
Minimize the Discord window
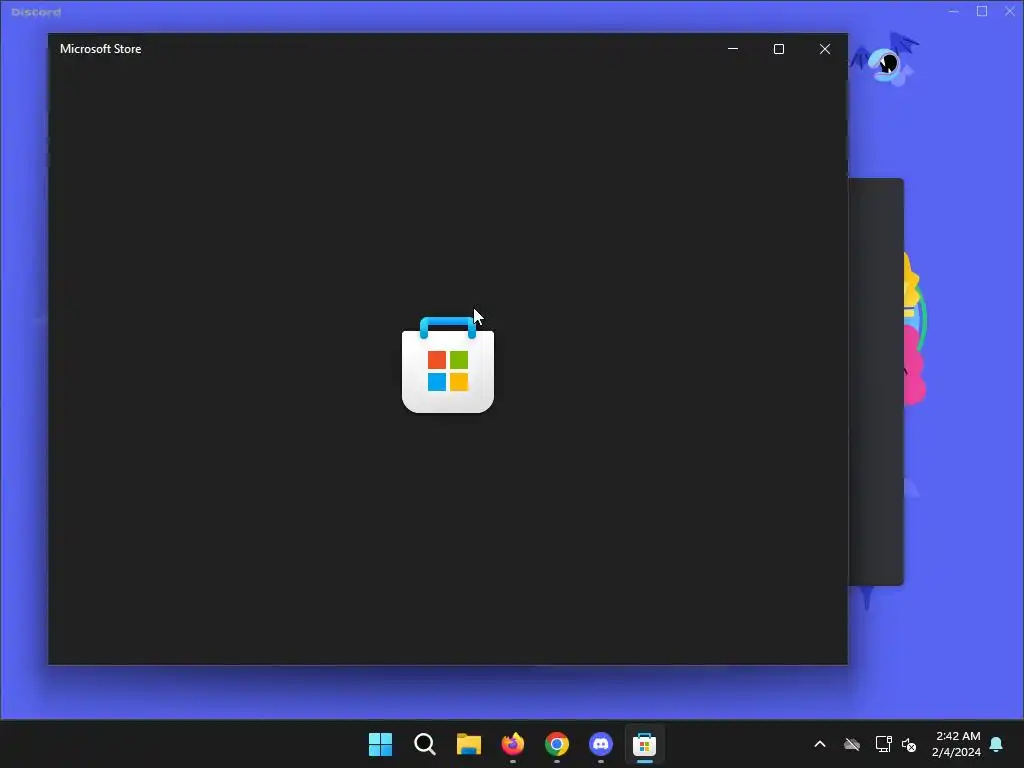tap(953, 11)
